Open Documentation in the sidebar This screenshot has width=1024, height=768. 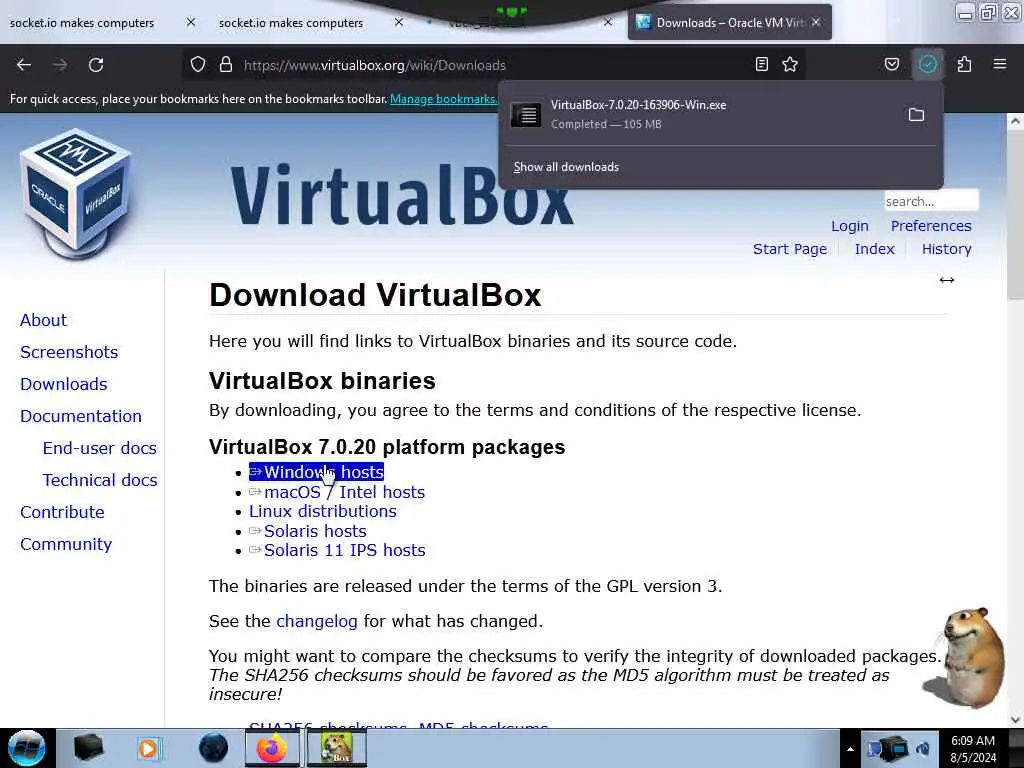(x=81, y=417)
